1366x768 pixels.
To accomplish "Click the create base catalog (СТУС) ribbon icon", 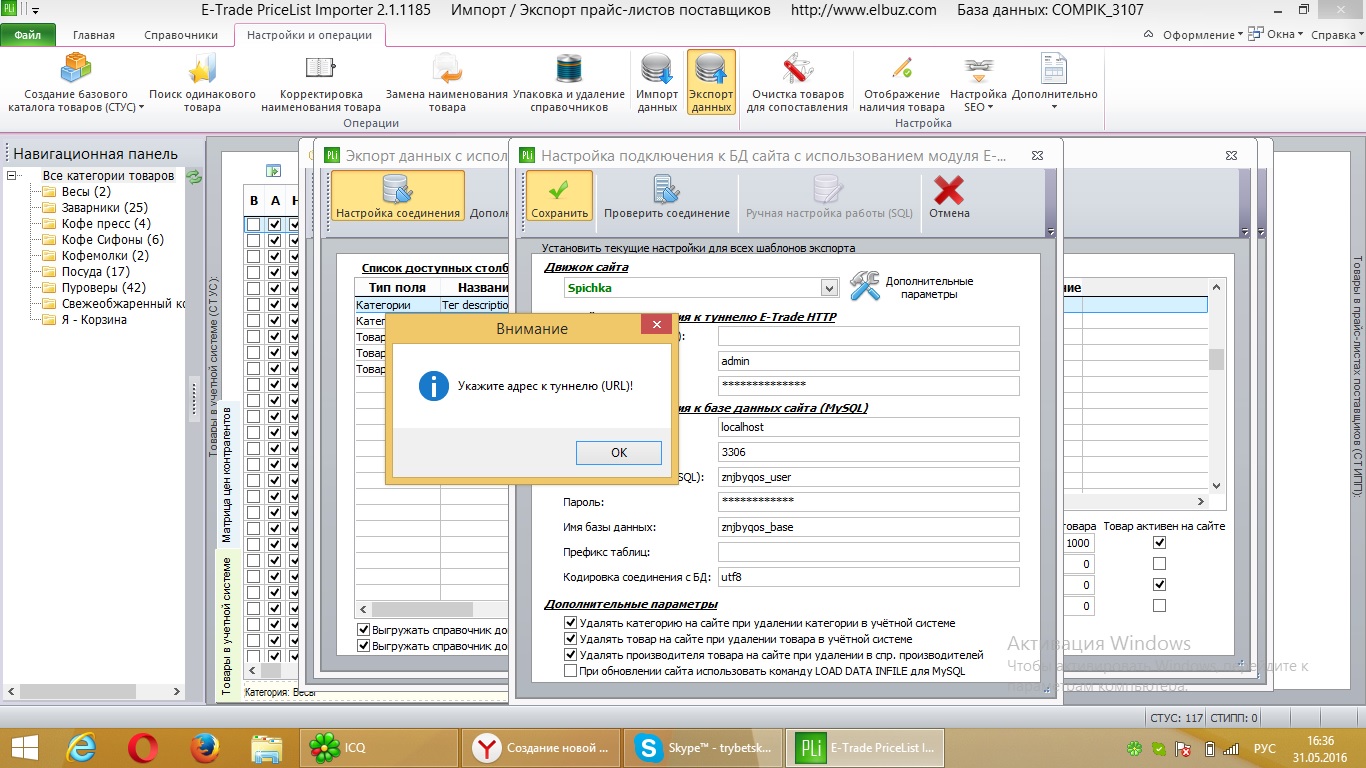I will click(x=76, y=68).
